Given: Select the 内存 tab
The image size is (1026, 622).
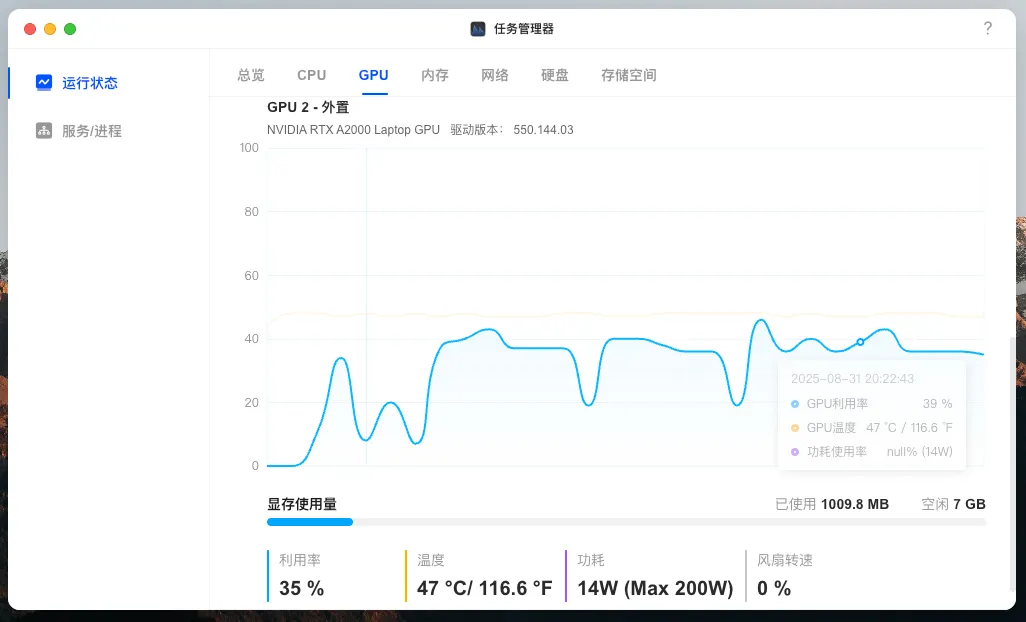Looking at the screenshot, I should click(x=434, y=74).
